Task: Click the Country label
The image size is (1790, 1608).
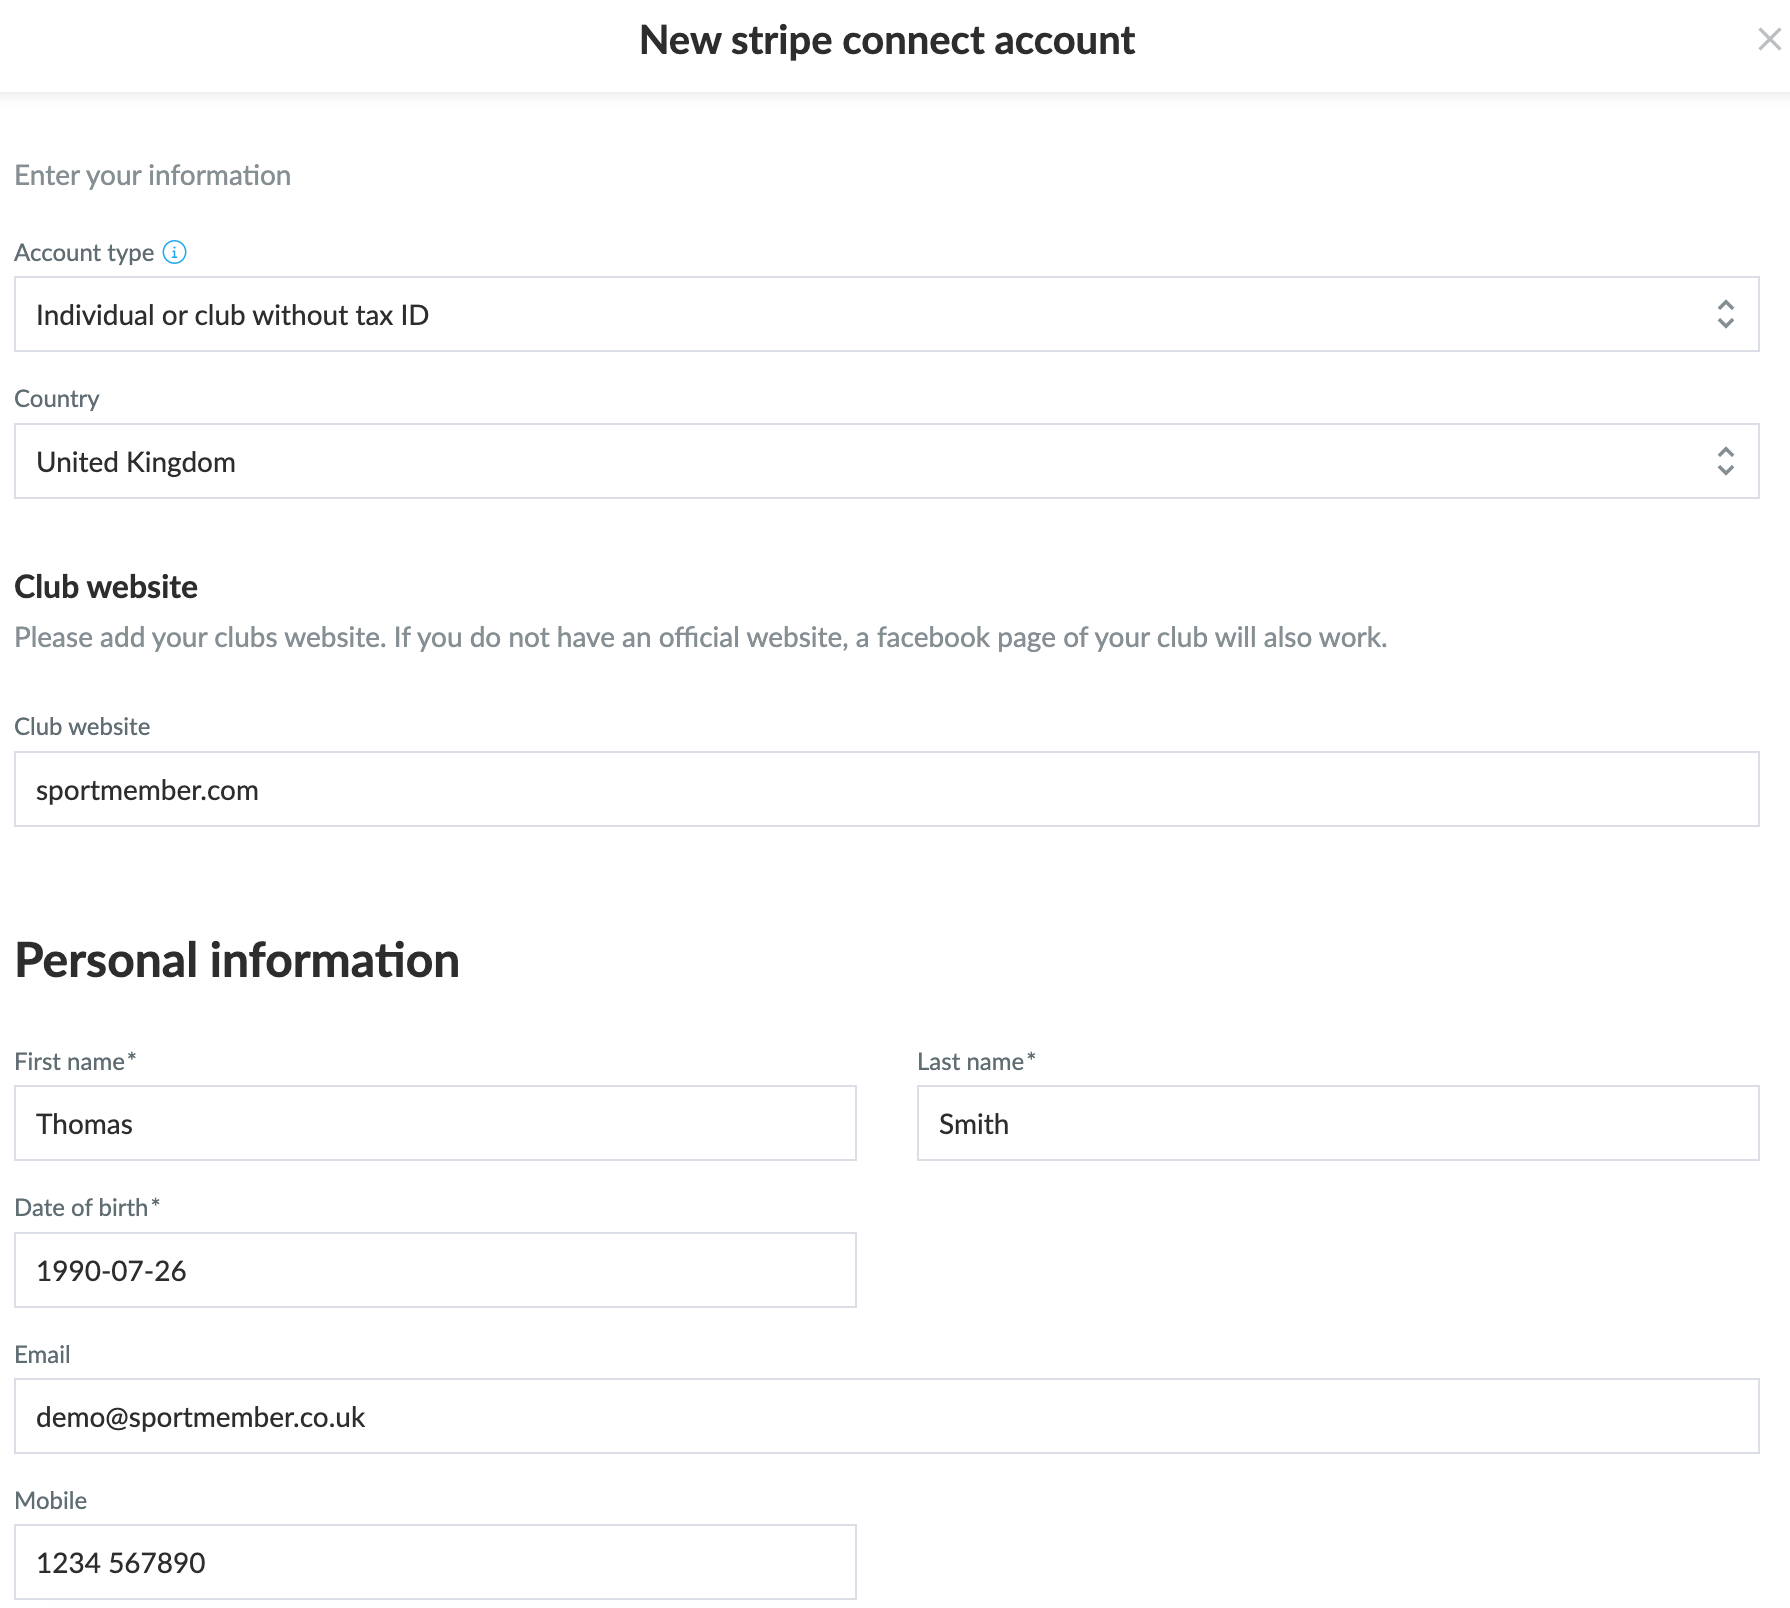Action: (x=57, y=398)
